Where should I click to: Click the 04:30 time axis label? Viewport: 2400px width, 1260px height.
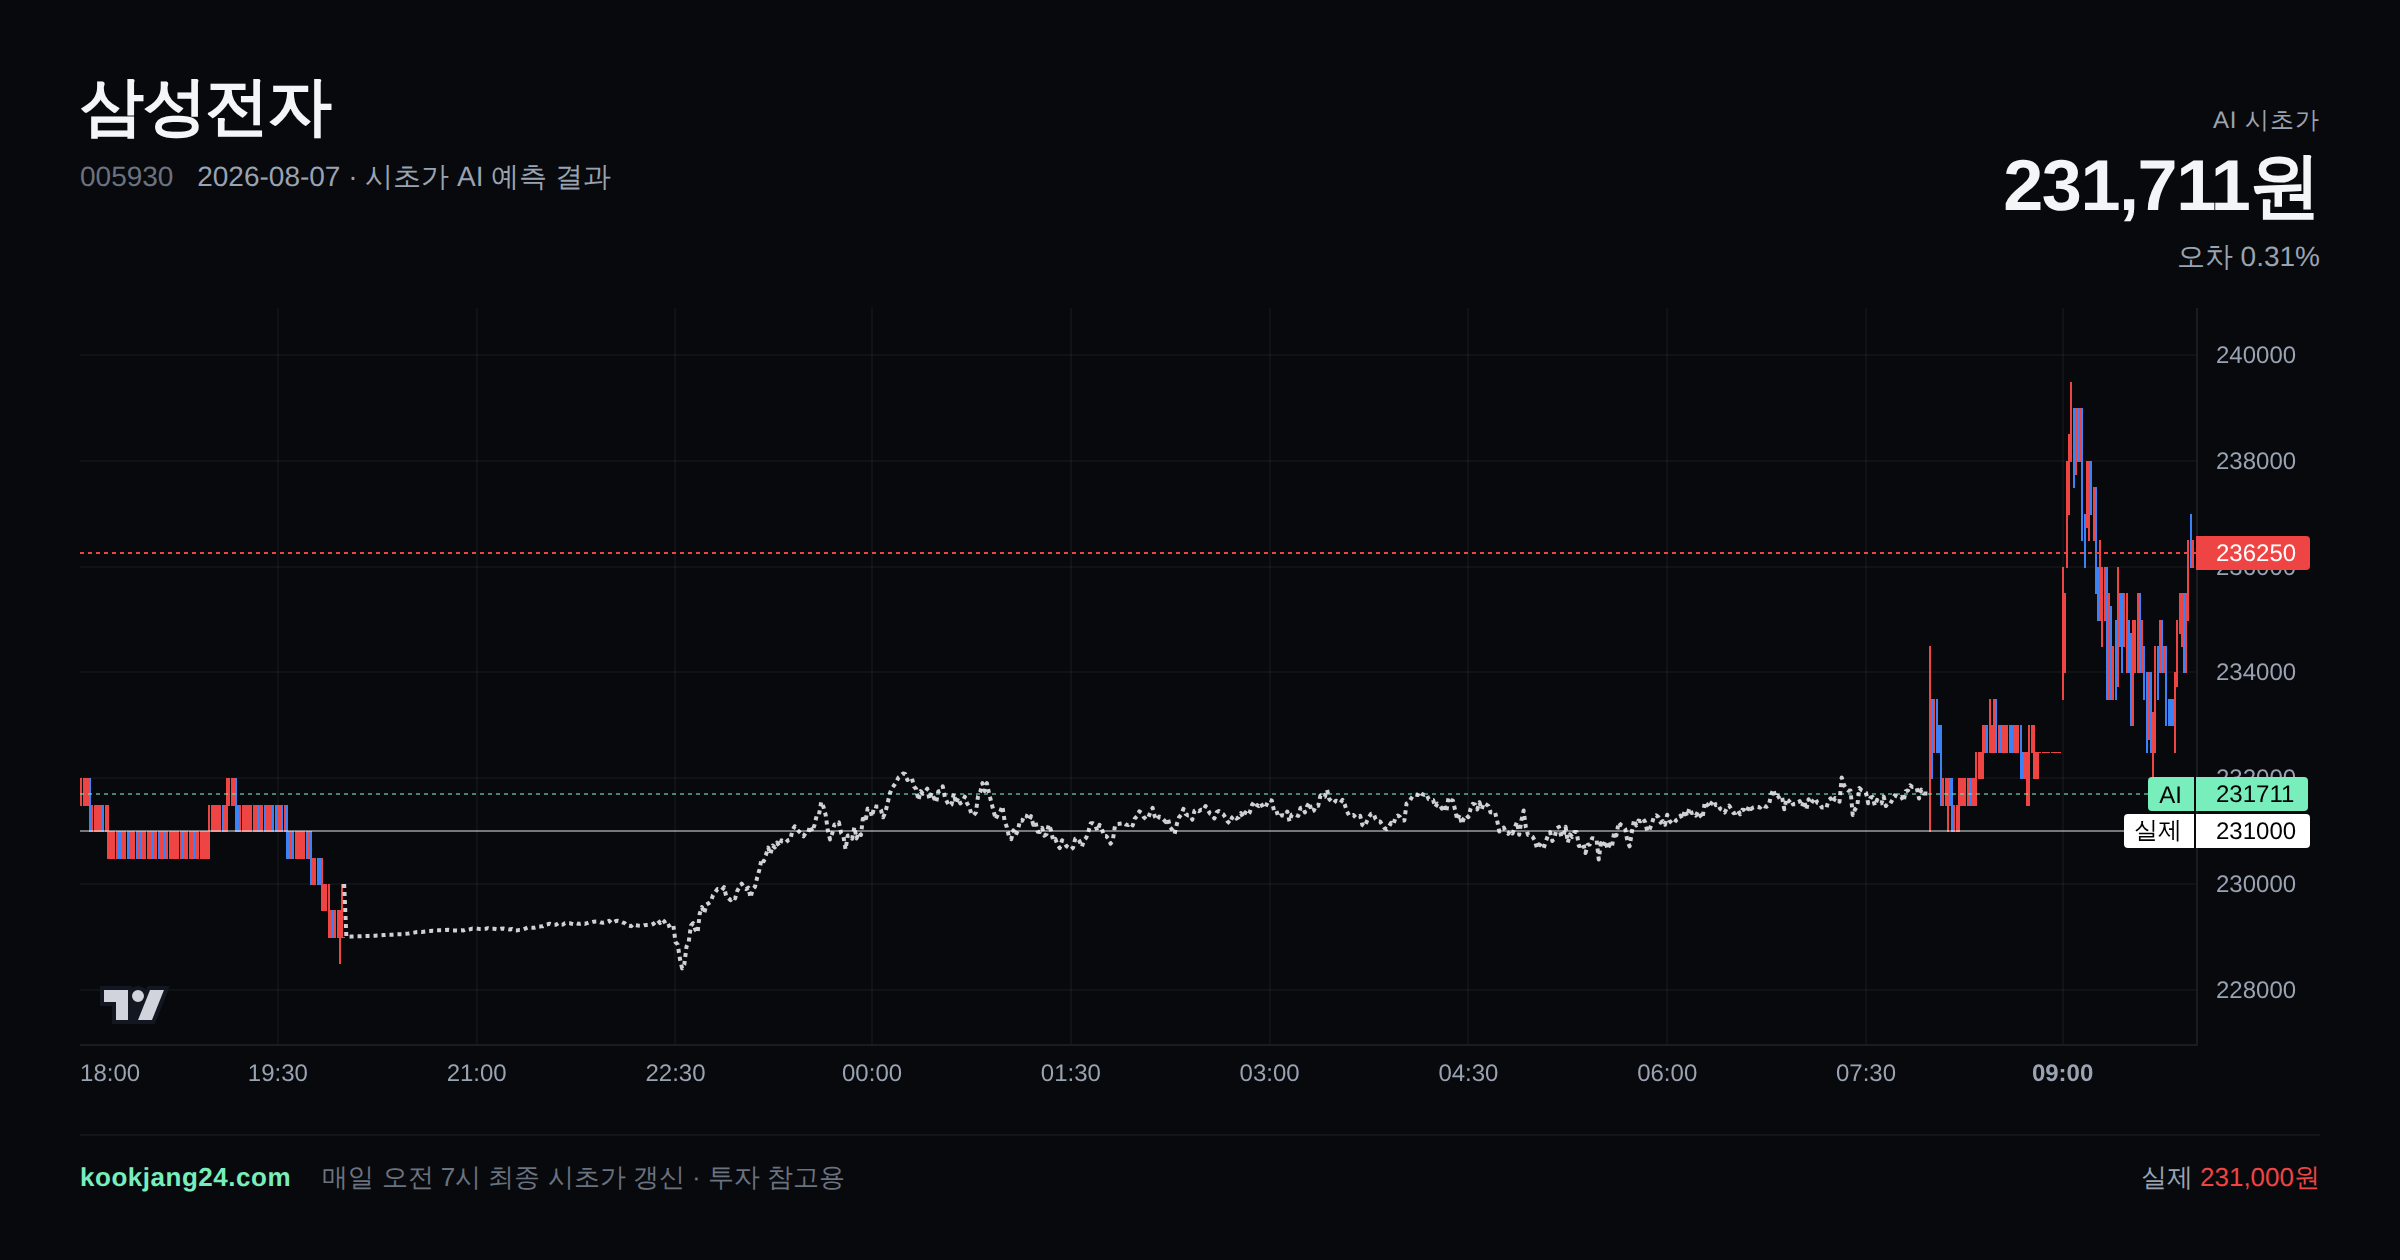pyautogui.click(x=1468, y=1073)
